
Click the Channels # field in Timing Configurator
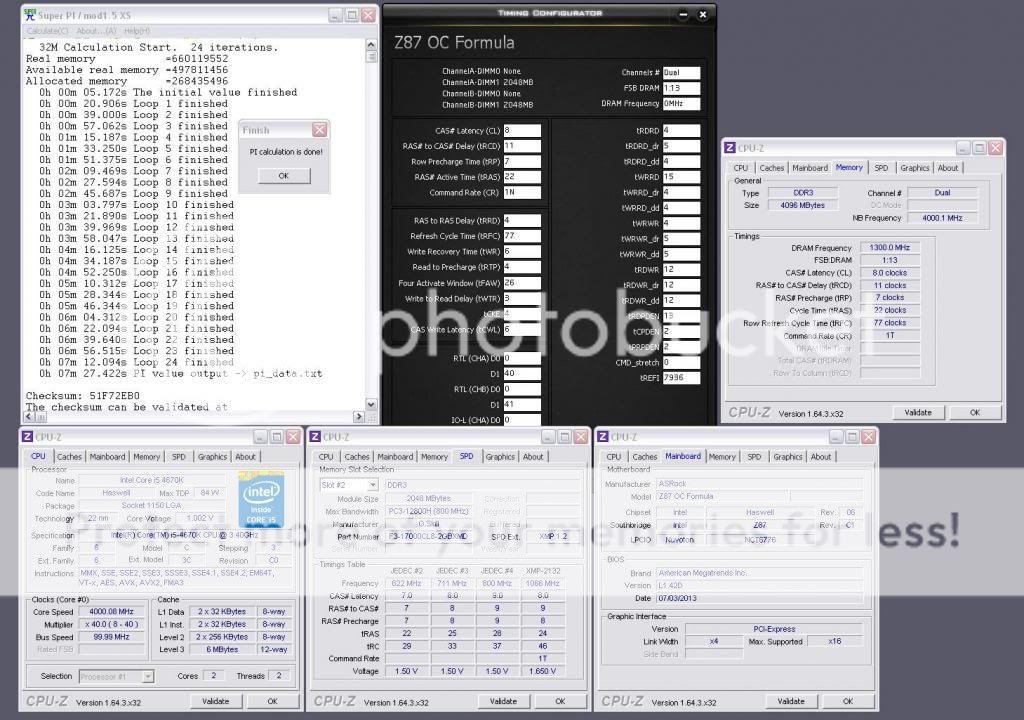[x=681, y=73]
